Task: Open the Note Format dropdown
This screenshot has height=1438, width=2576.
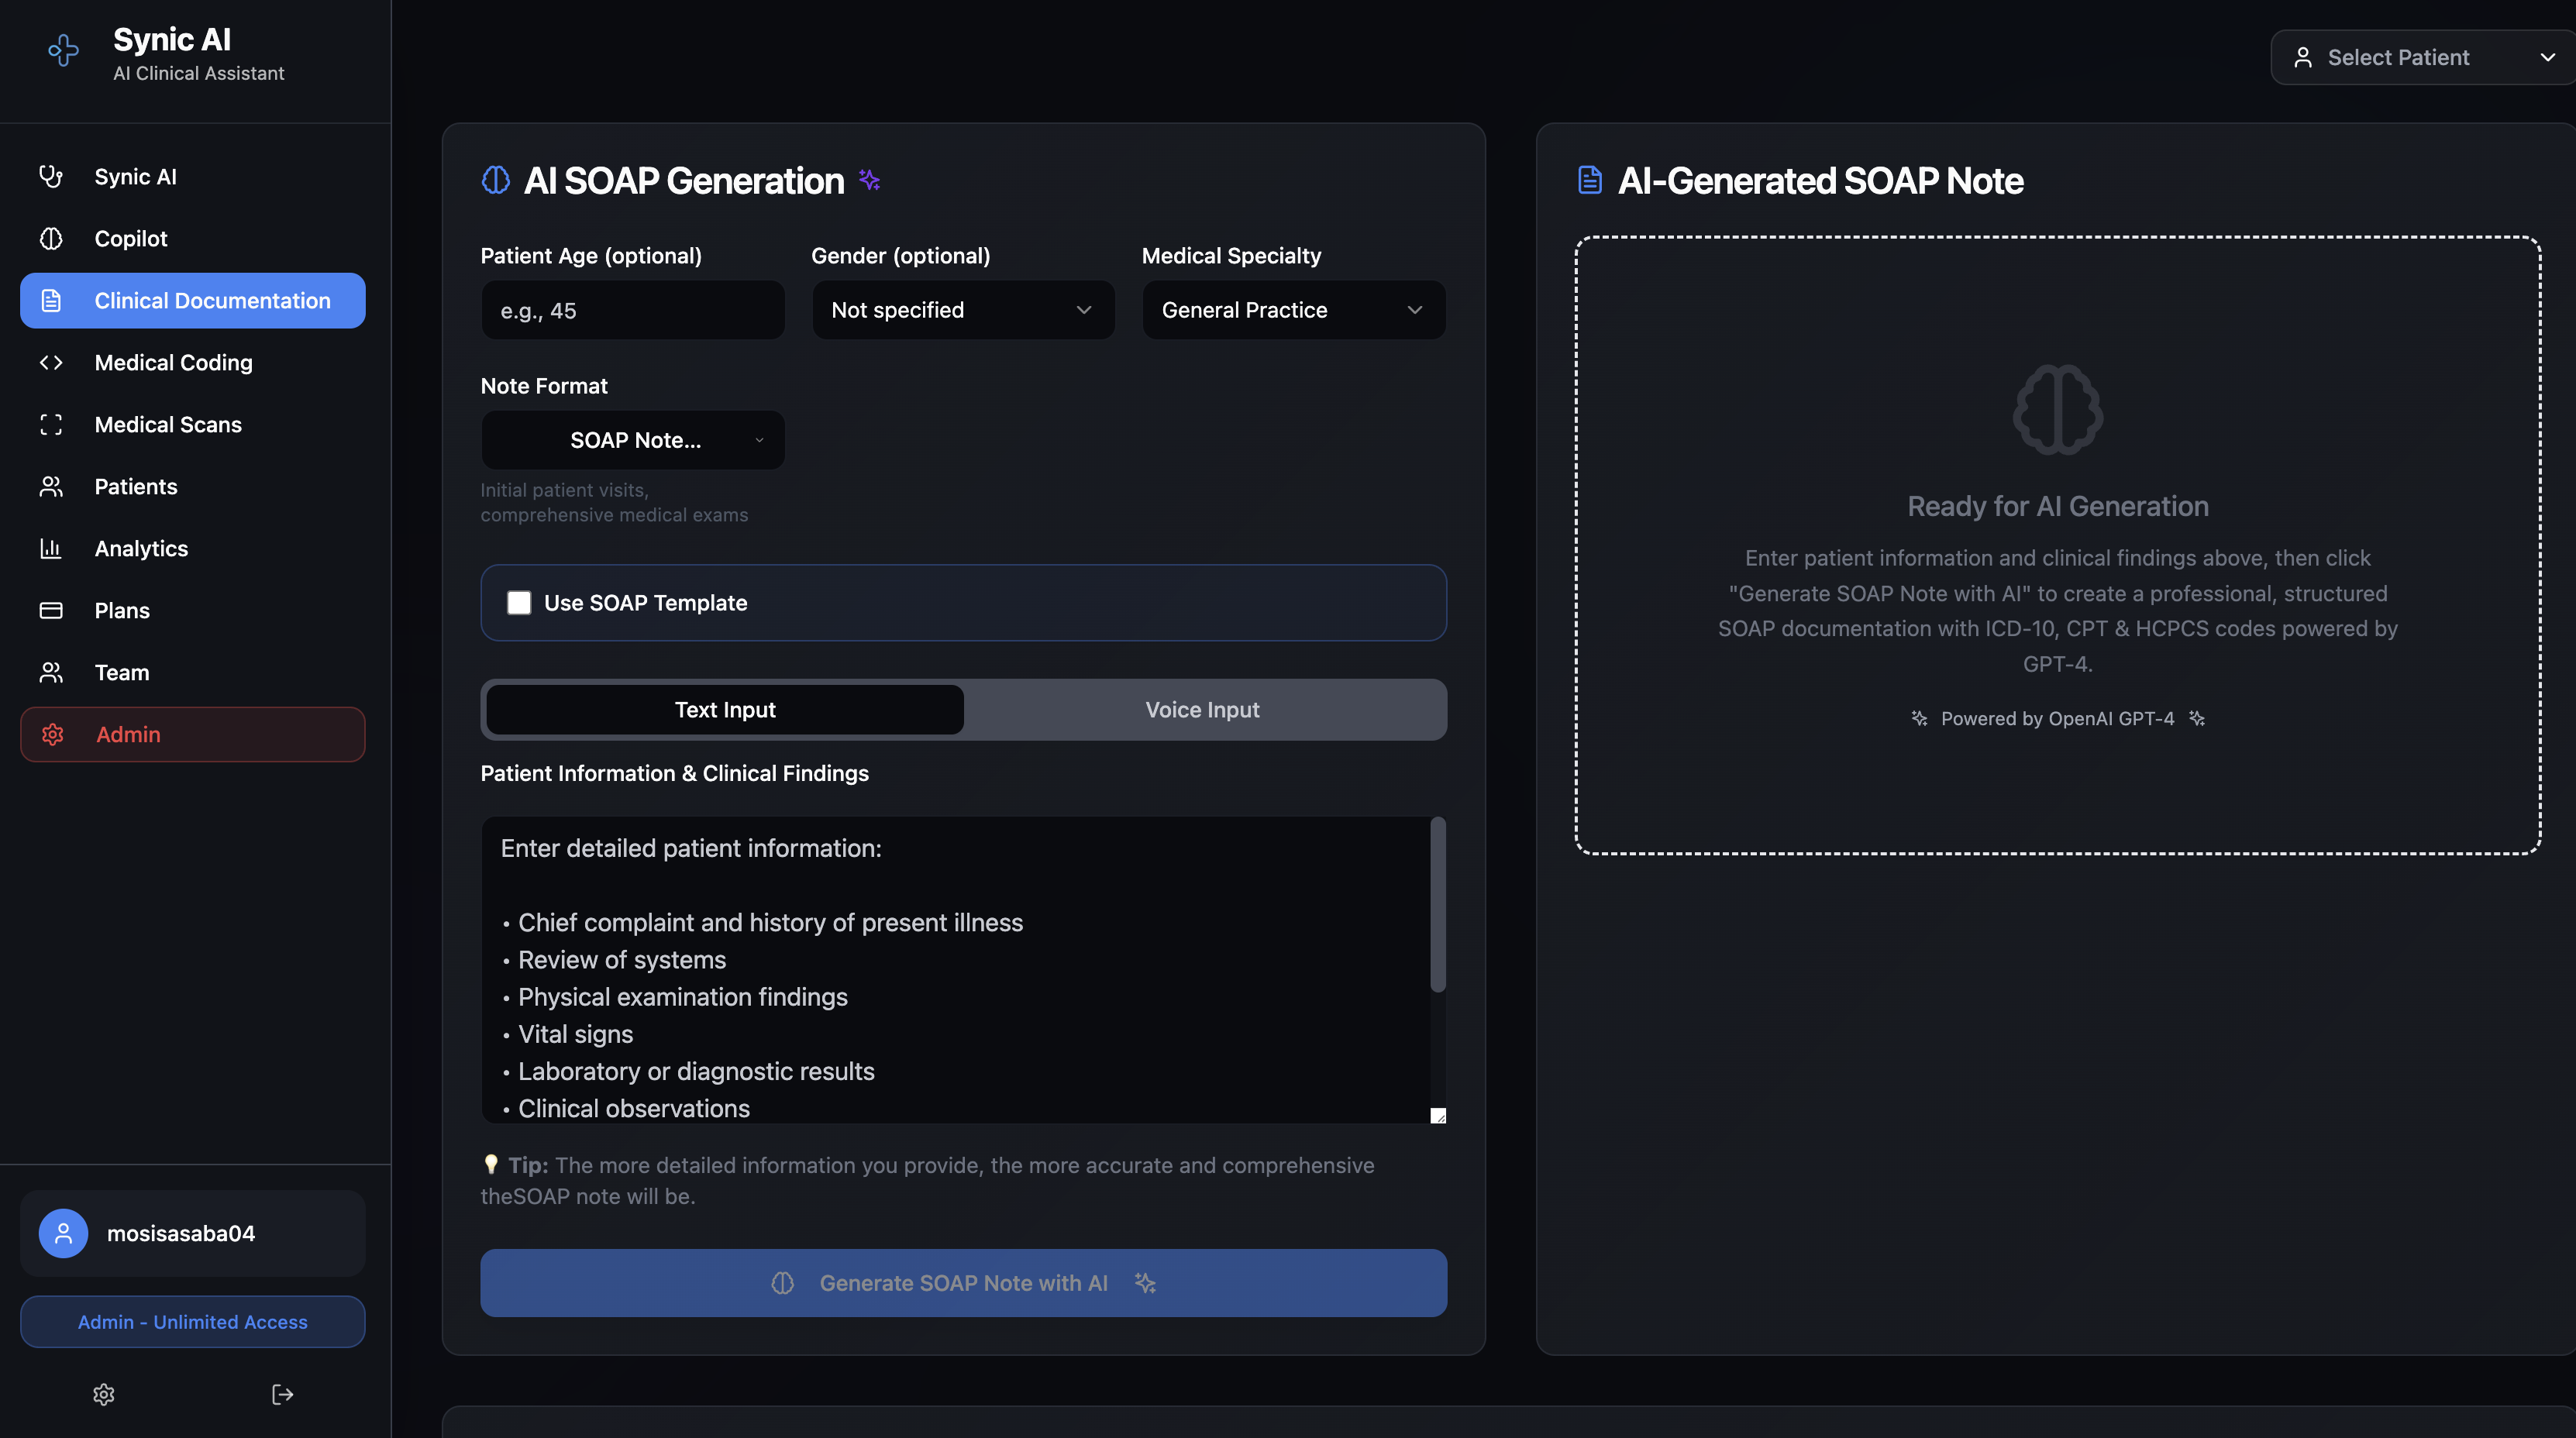Action: [632, 440]
